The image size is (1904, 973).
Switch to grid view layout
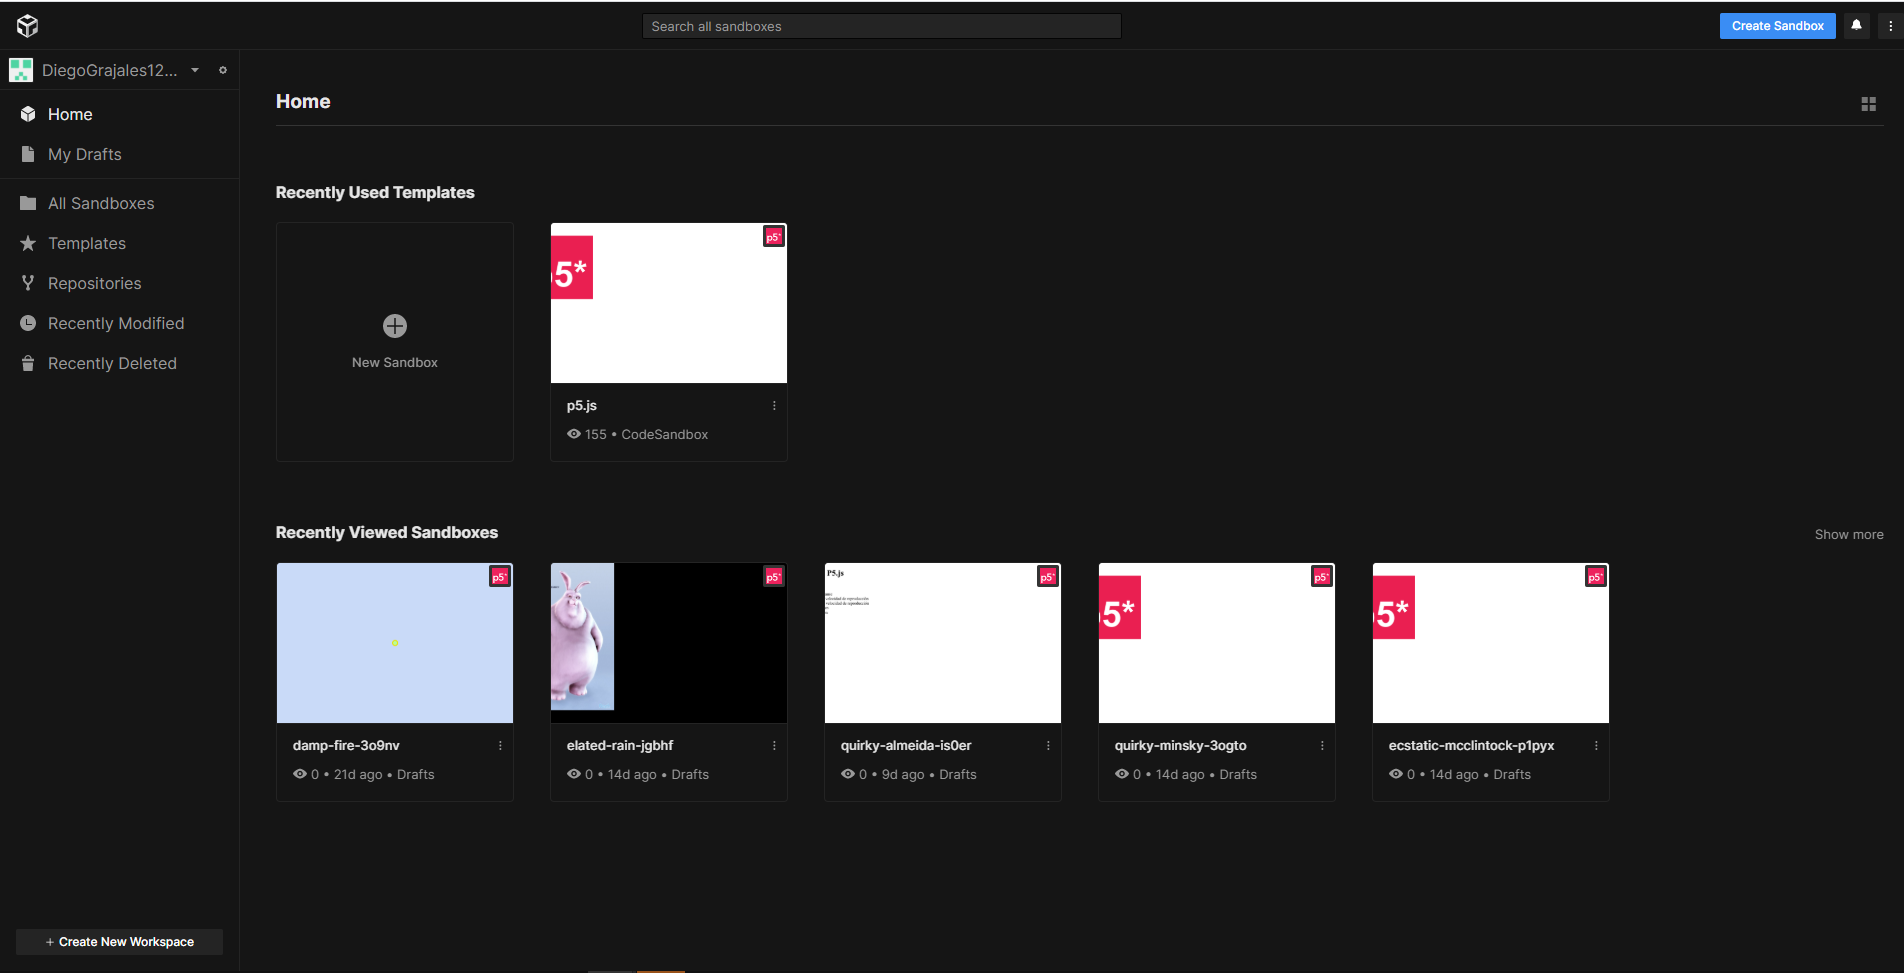pos(1869,104)
